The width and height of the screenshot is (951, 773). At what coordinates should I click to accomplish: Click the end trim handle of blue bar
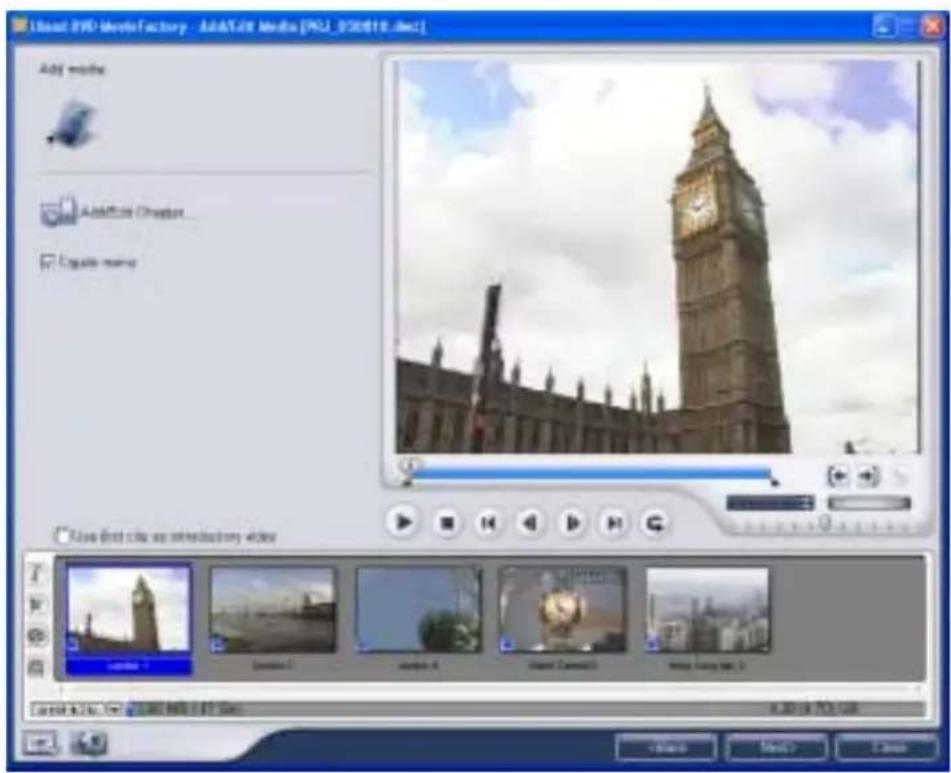[774, 483]
